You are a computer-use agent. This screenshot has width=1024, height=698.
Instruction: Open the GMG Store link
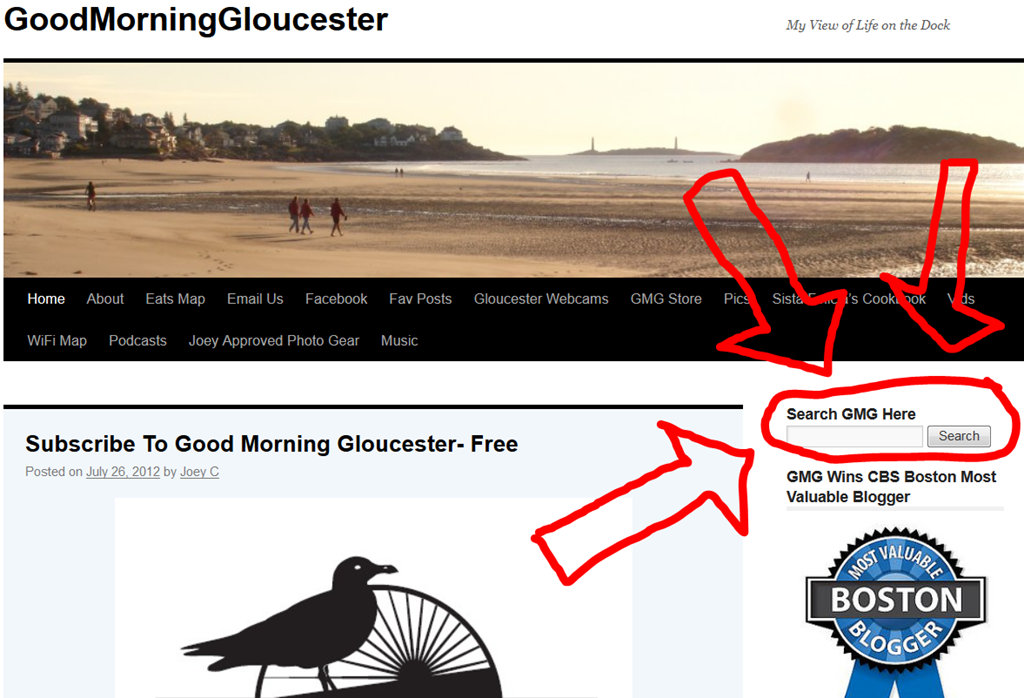tap(666, 299)
